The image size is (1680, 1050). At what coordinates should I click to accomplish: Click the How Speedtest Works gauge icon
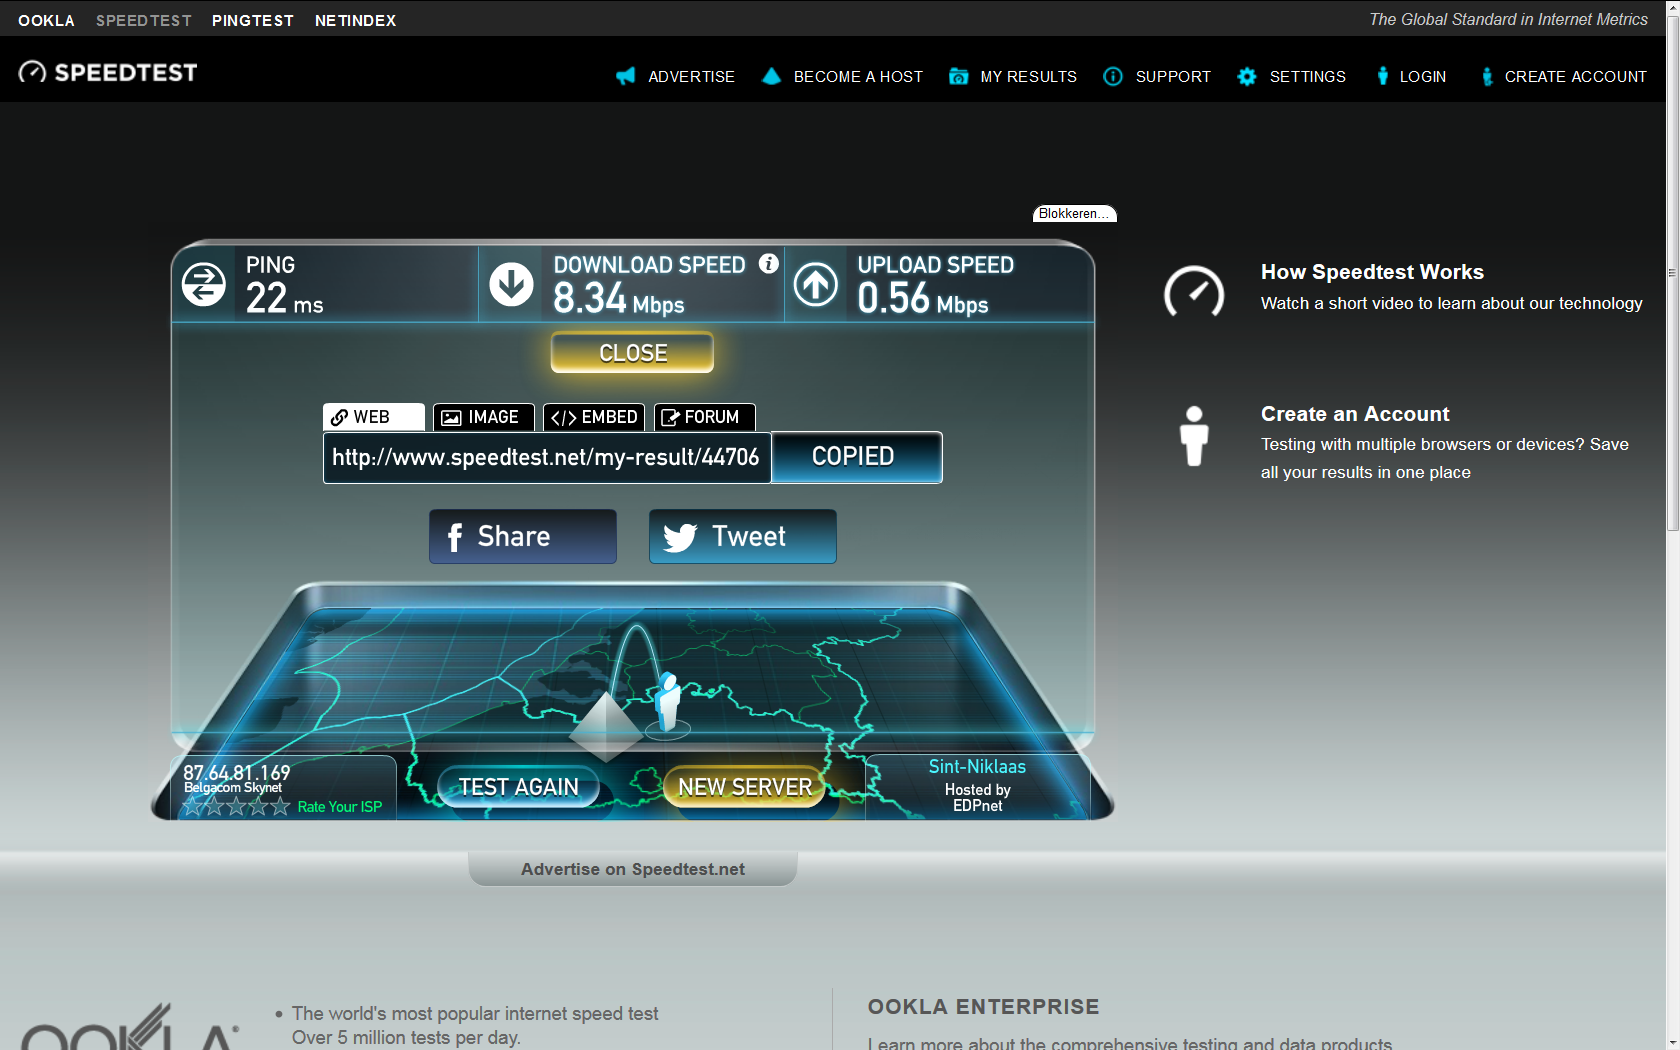(1194, 292)
